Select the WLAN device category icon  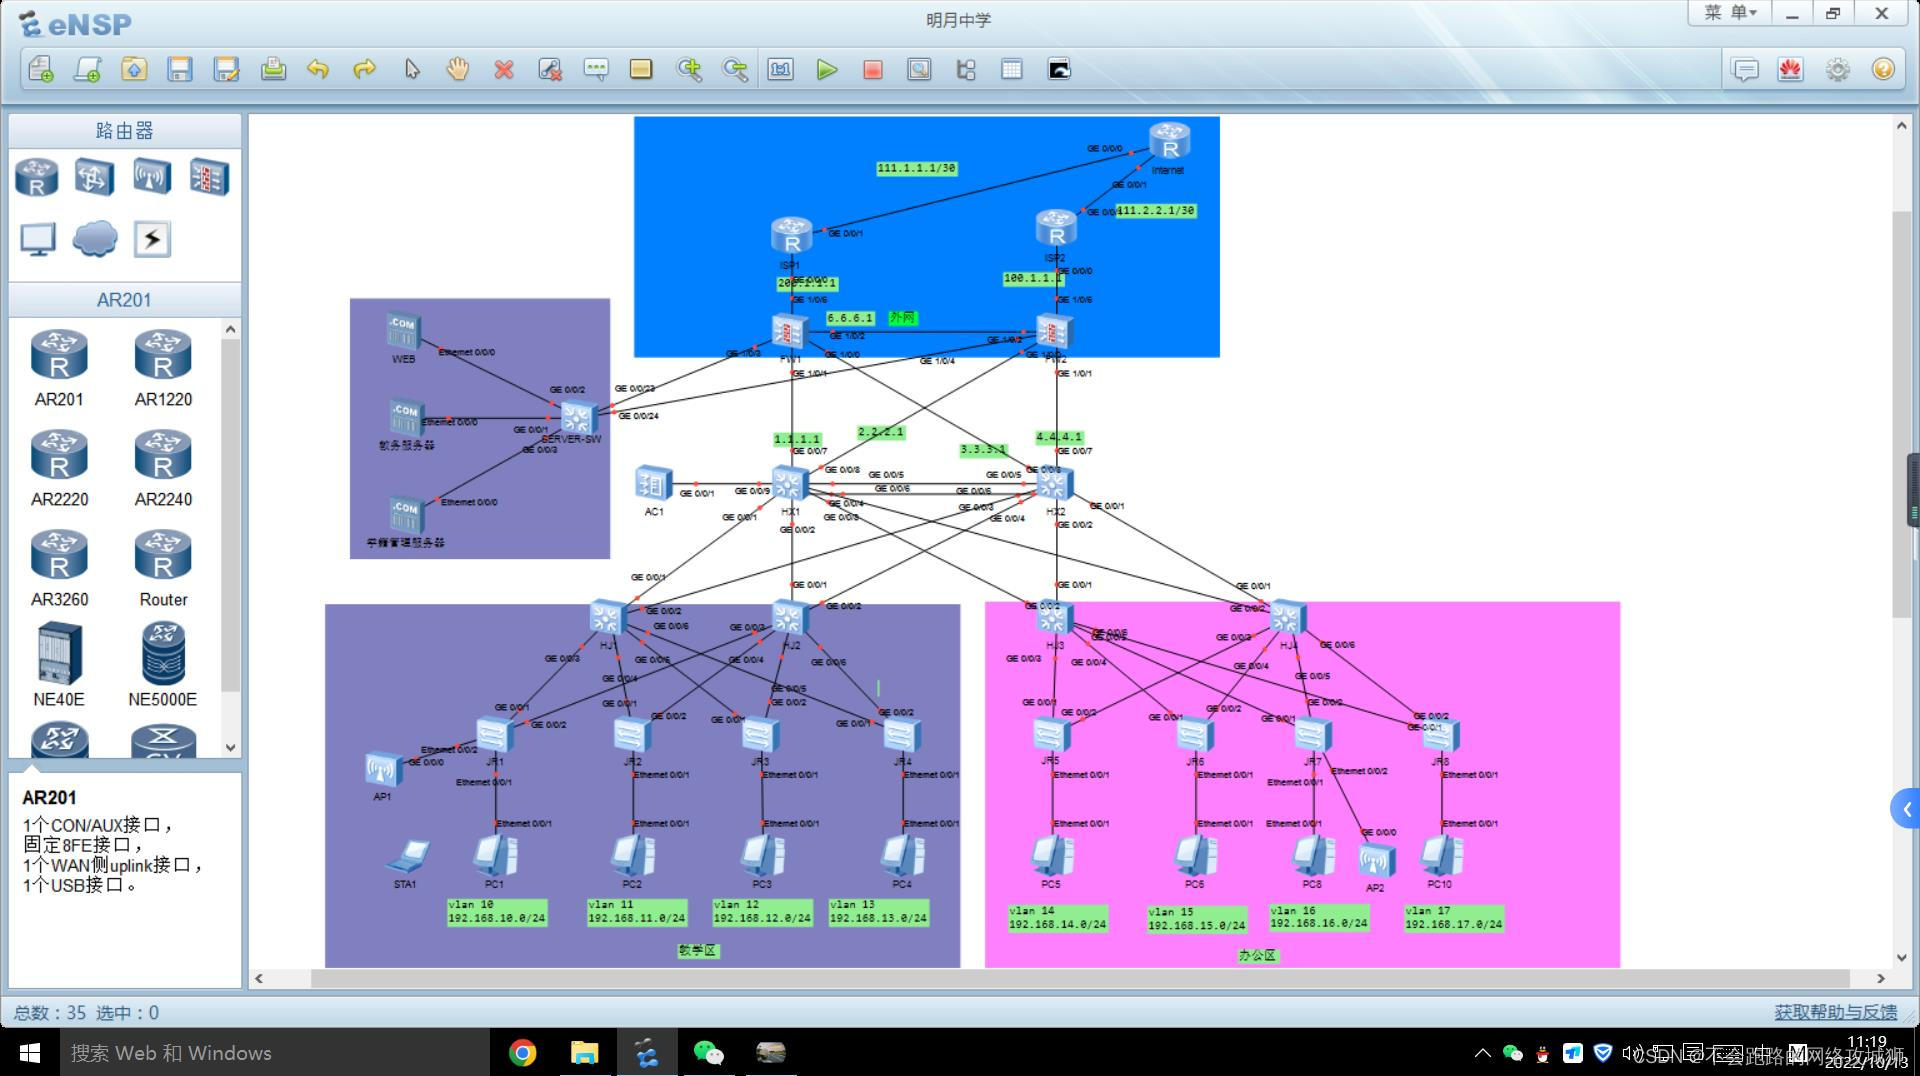pyautogui.click(x=152, y=178)
